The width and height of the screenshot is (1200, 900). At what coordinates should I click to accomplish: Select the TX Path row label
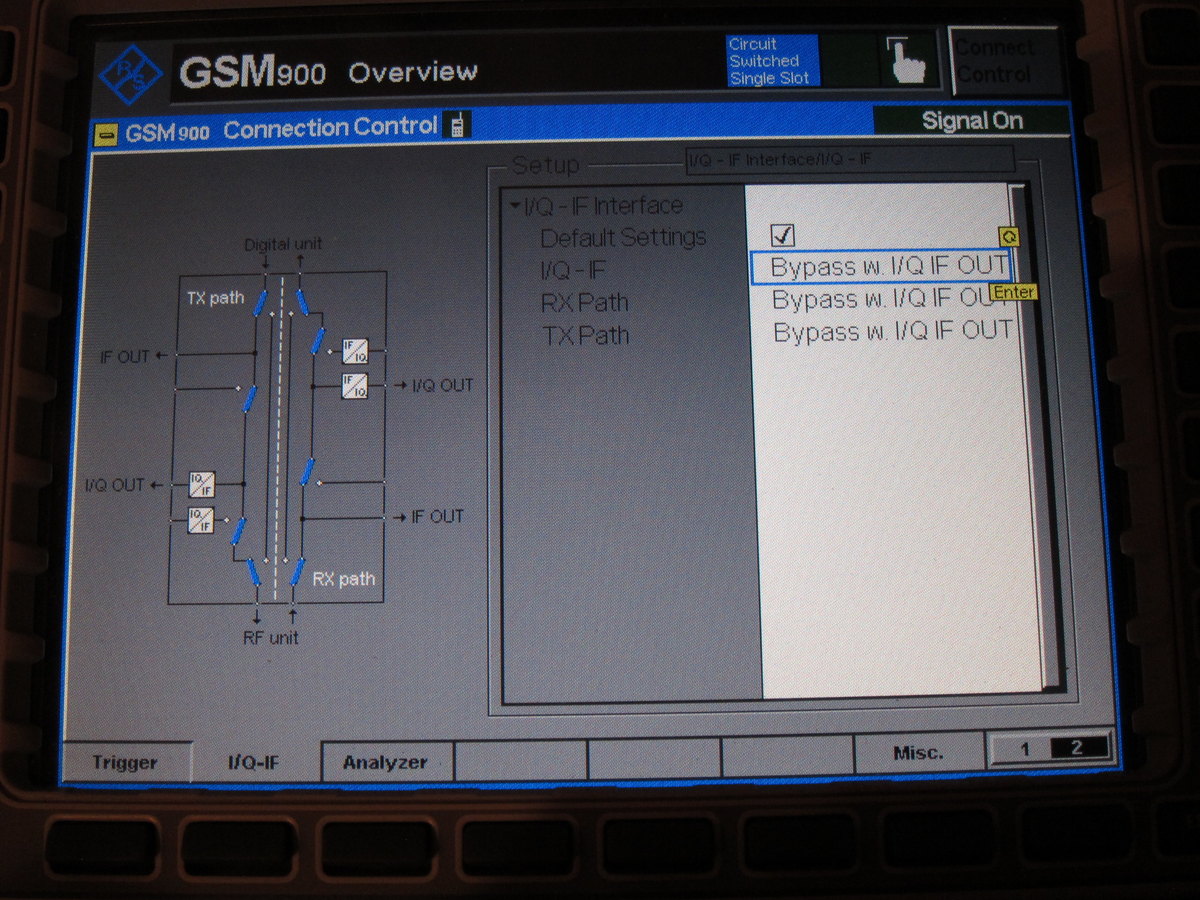[x=586, y=335]
